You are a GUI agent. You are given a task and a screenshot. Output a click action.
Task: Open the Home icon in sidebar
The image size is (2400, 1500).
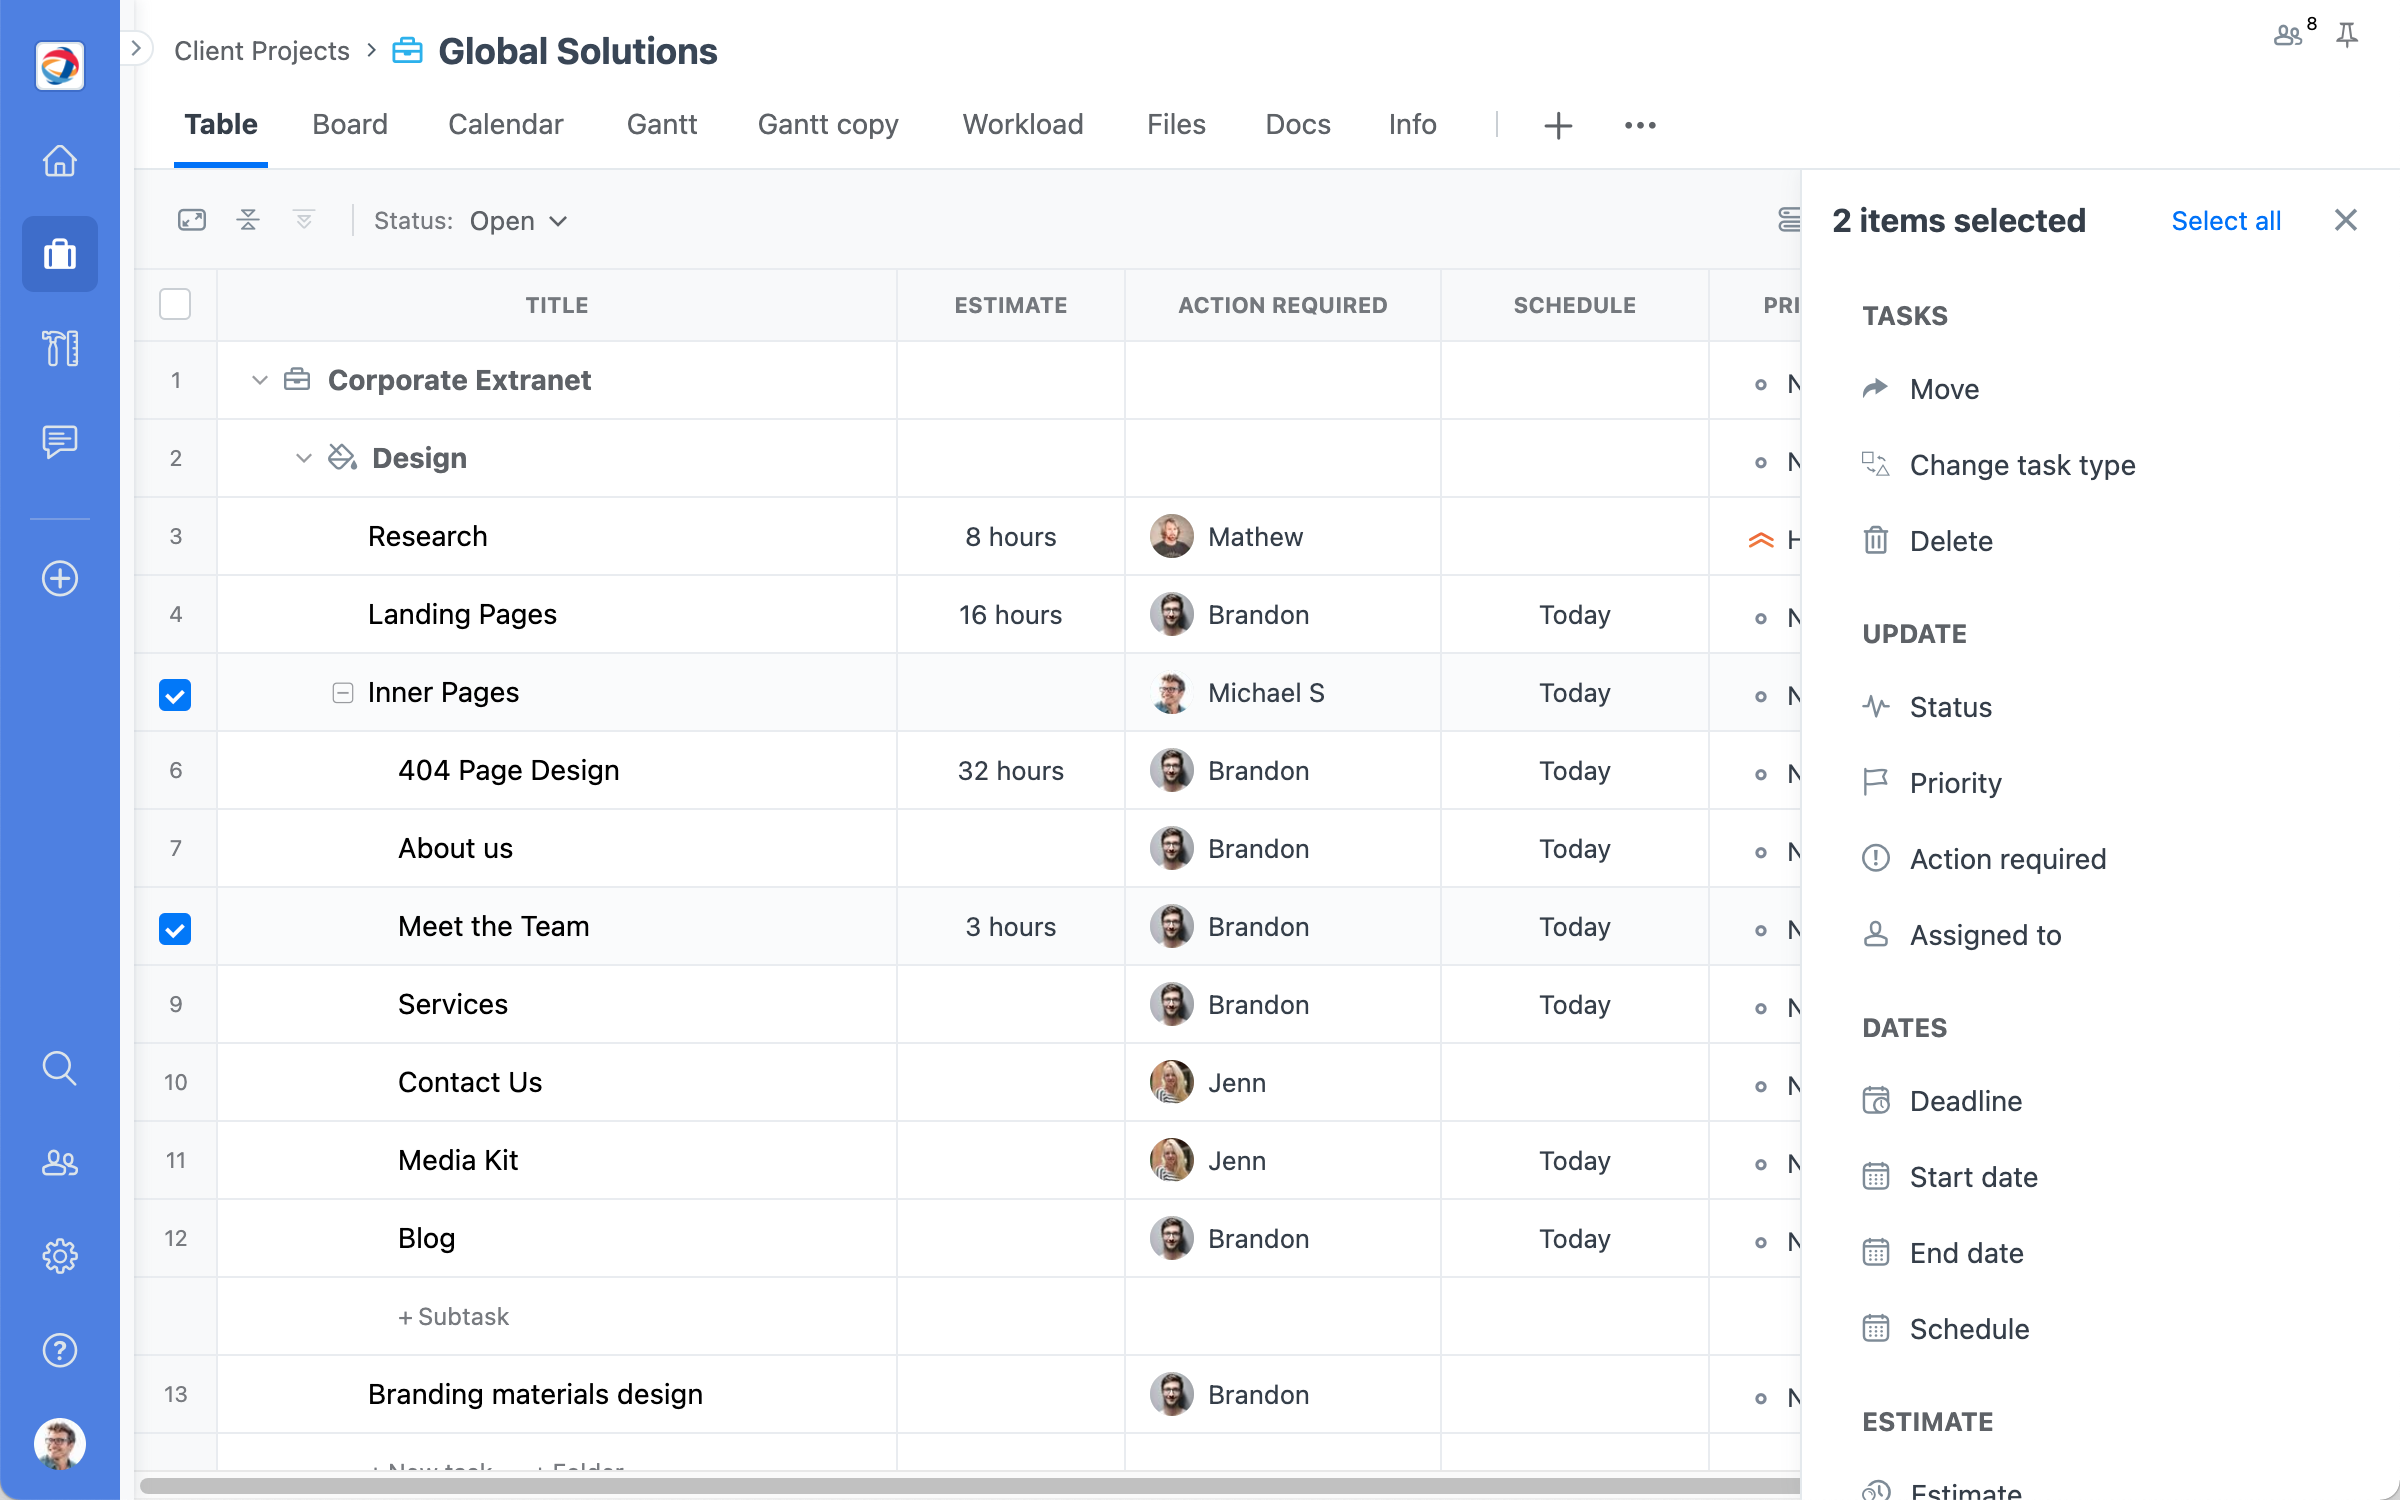60,160
